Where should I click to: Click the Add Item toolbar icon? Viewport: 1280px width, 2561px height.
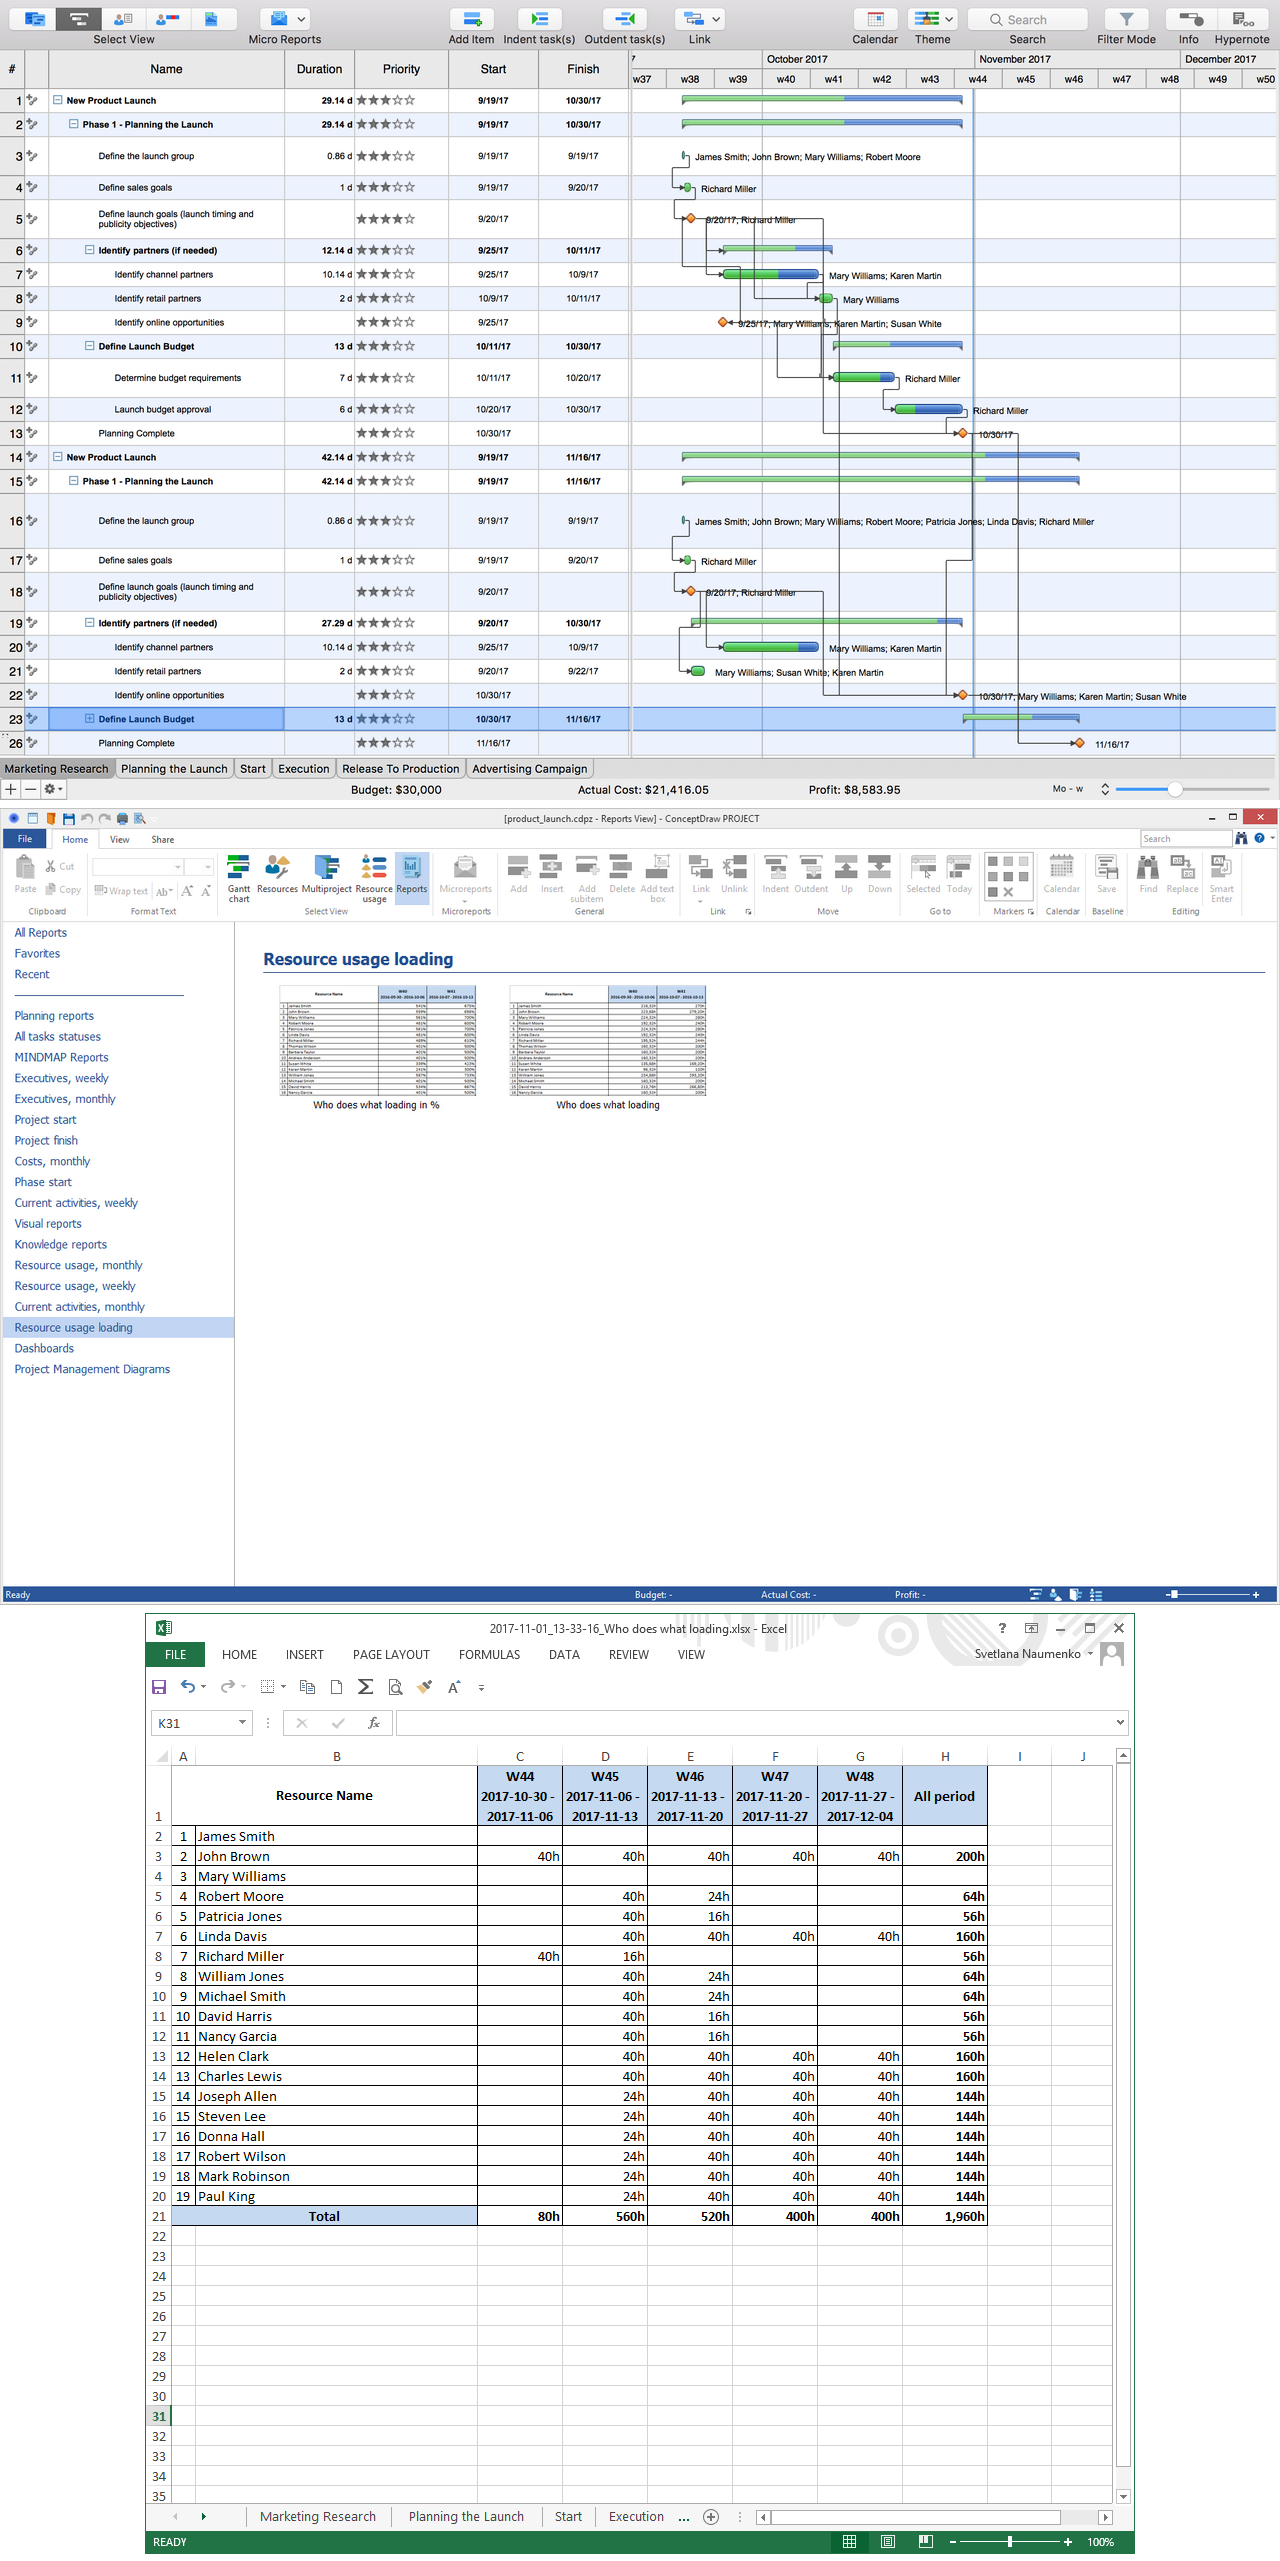point(471,19)
